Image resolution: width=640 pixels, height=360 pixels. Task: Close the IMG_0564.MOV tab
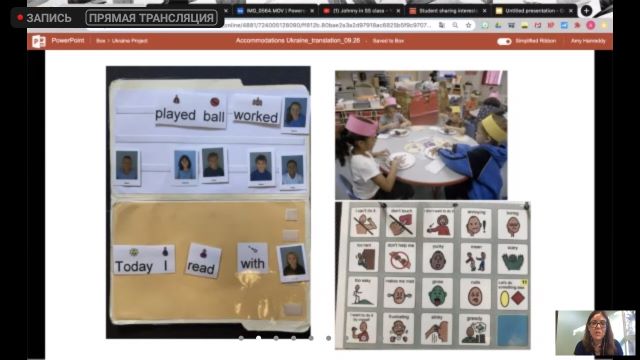point(312,11)
